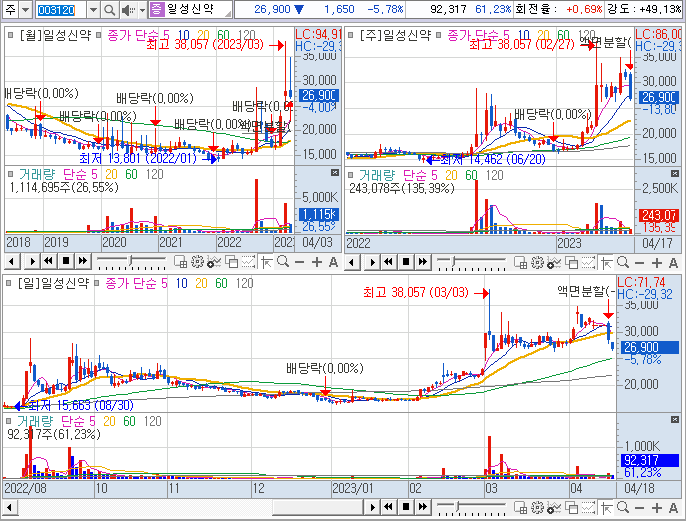This screenshot has width=686, height=521.
Task: Zoom in monthly chart with plus
Action: tap(317, 262)
